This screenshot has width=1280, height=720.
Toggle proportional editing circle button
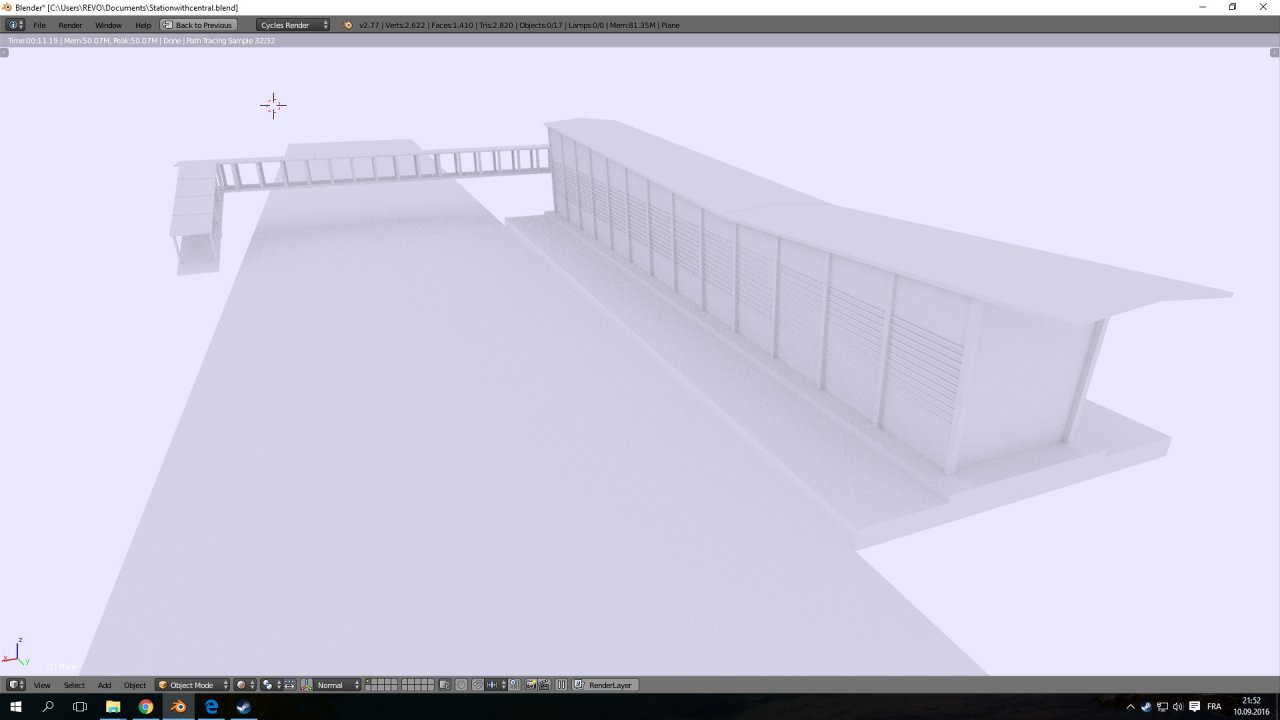pyautogui.click(x=461, y=685)
